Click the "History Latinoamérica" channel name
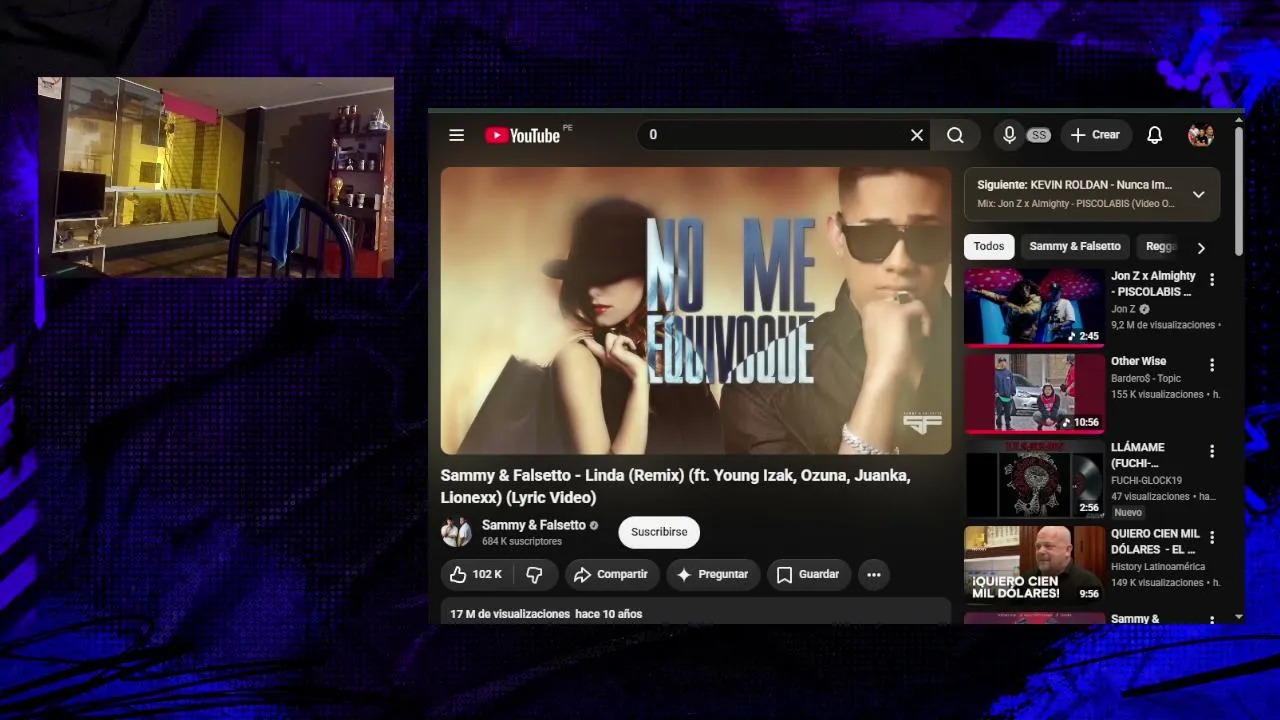The width and height of the screenshot is (1280, 720). (x=1159, y=567)
